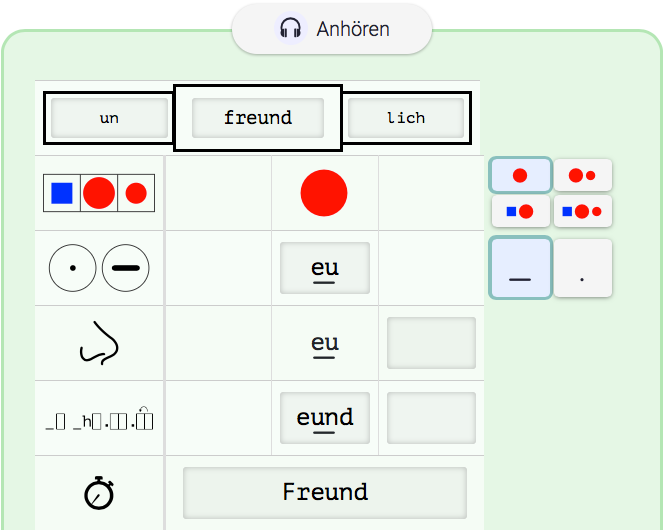The width and height of the screenshot is (664, 530).
Task: Click the letter pattern boxes icon
Action: click(x=99, y=419)
